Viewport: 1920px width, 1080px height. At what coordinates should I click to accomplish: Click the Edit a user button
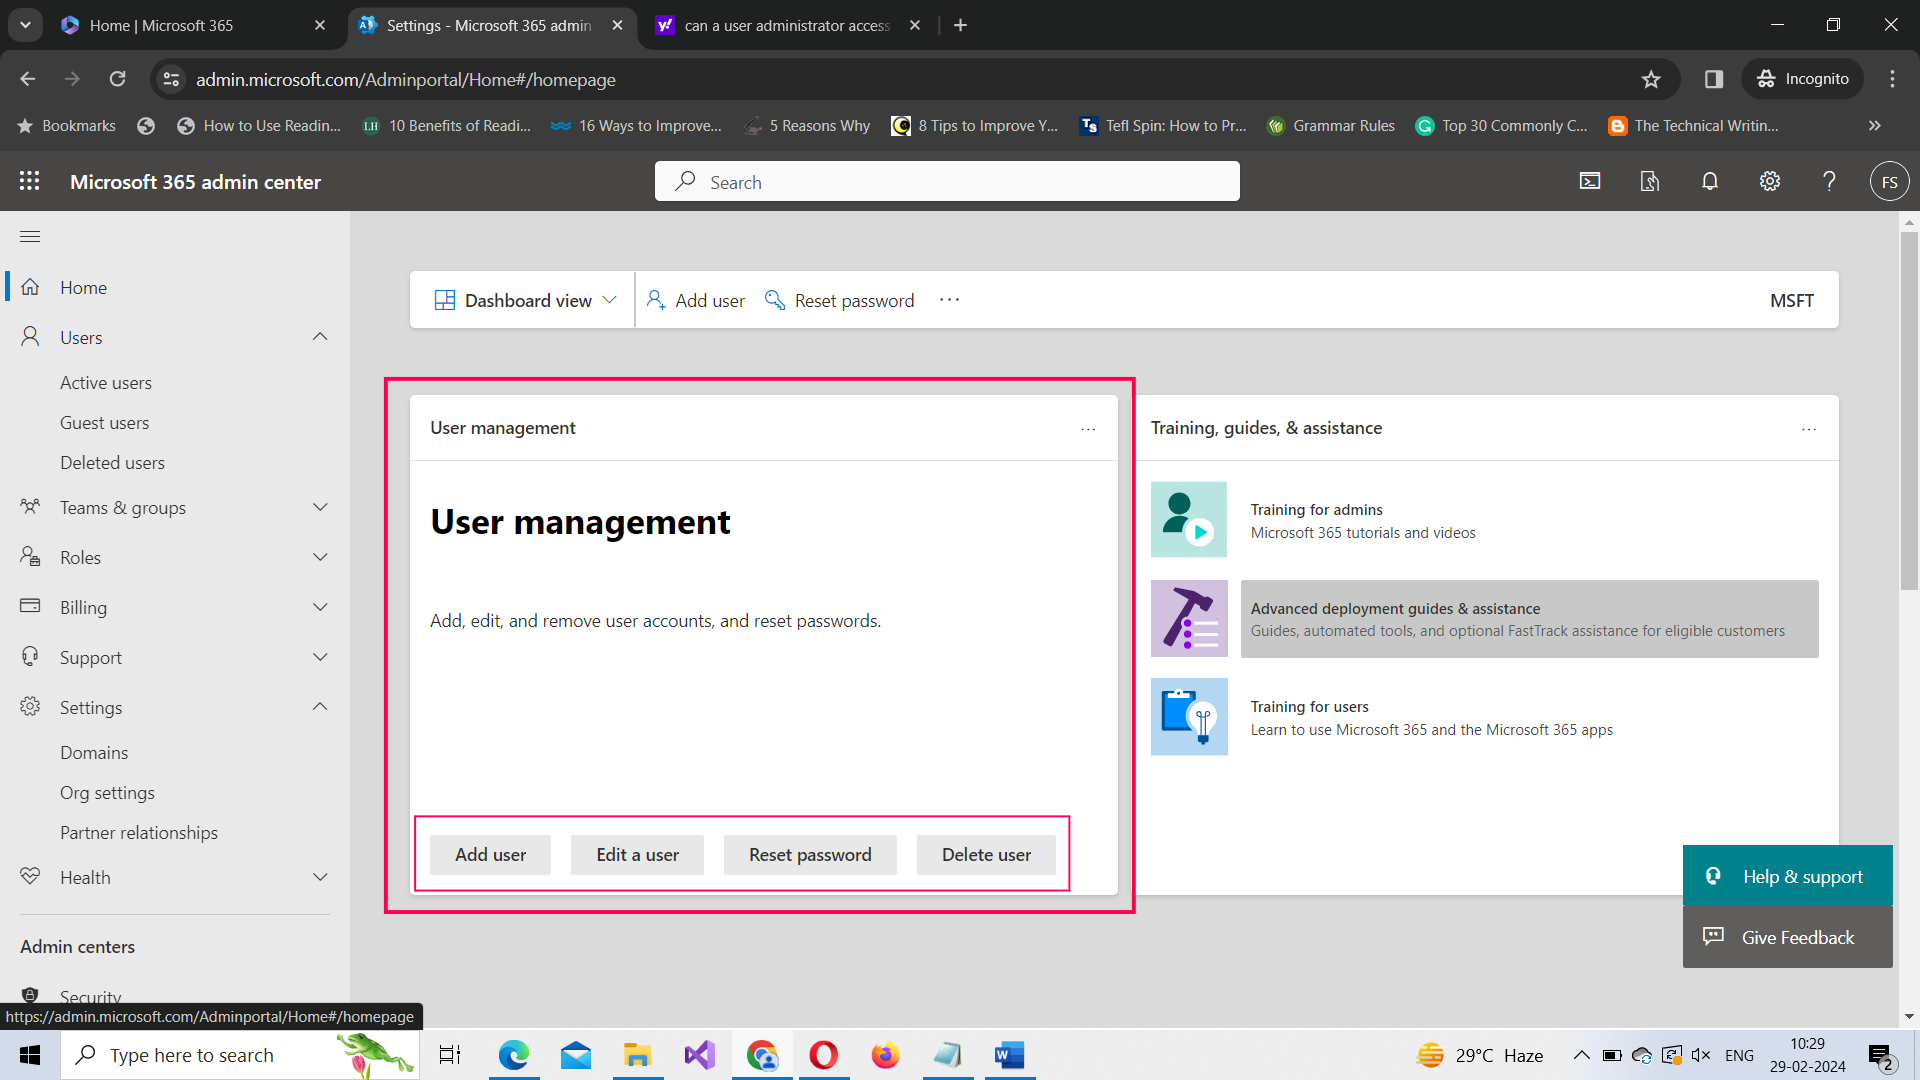(x=636, y=854)
